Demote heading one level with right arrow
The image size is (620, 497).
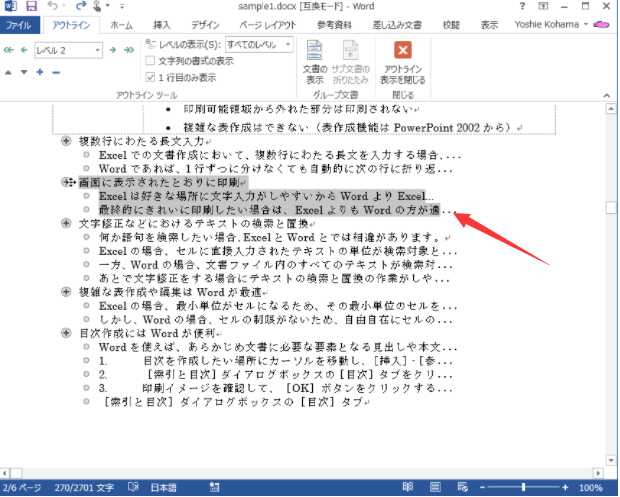click(113, 50)
